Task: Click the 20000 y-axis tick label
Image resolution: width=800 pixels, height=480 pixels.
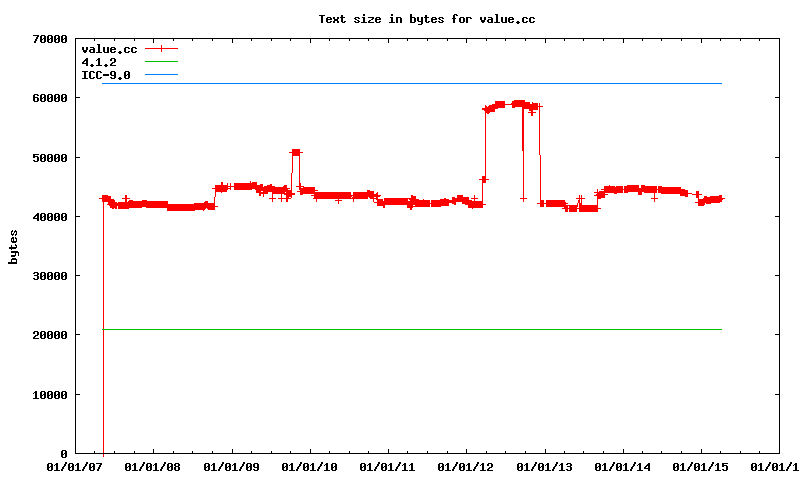Action: 47,335
